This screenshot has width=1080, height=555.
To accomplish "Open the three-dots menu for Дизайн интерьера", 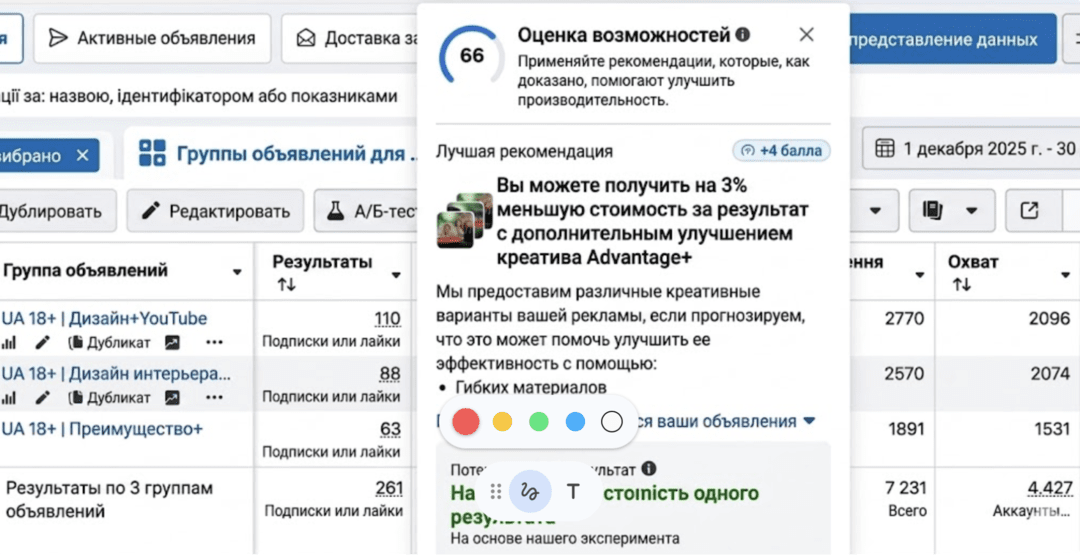I will pyautogui.click(x=214, y=397).
